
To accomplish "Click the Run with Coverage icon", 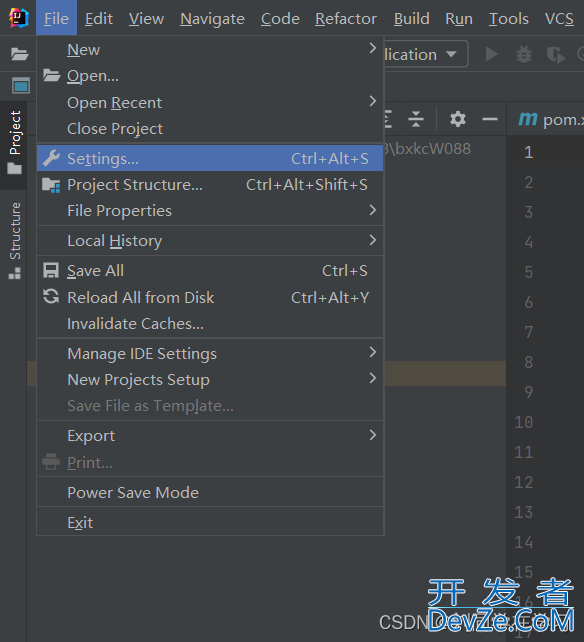I will [x=556, y=54].
